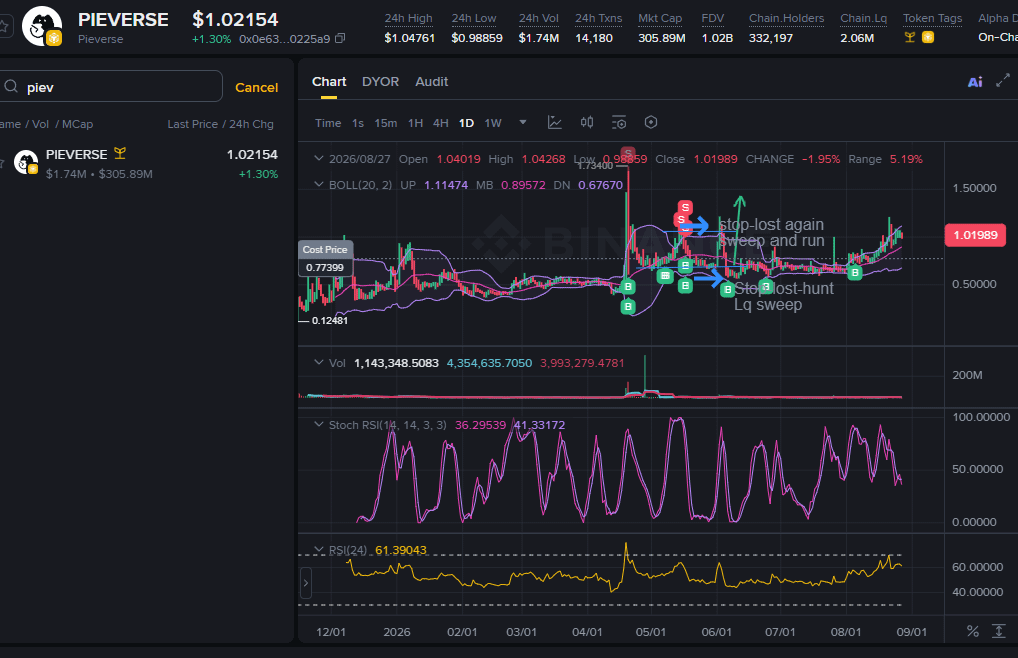The width and height of the screenshot is (1018, 658).
Task: Click the plant icon under Token Tags
Action: (x=910, y=38)
